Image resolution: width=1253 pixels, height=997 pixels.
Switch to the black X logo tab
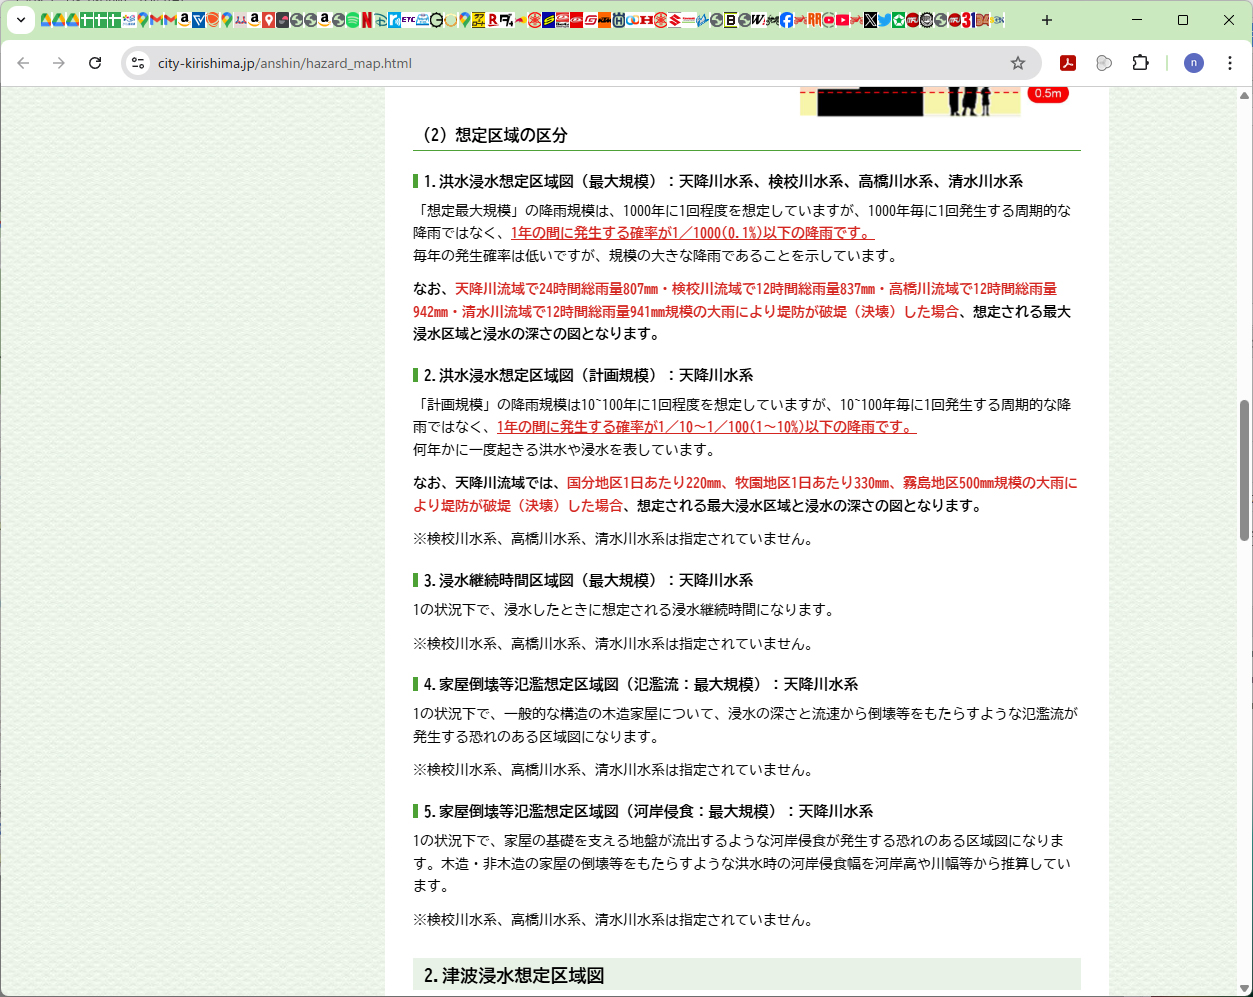869,20
